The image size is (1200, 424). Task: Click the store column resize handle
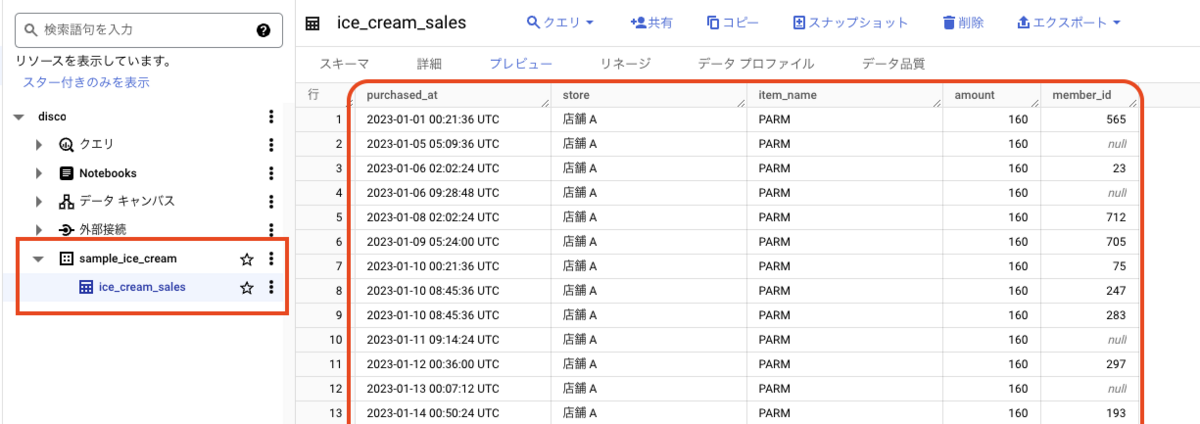coord(741,103)
